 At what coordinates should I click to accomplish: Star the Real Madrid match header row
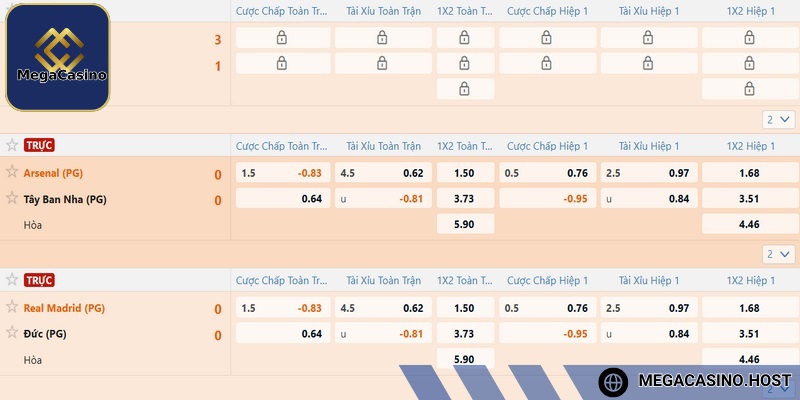tap(12, 280)
